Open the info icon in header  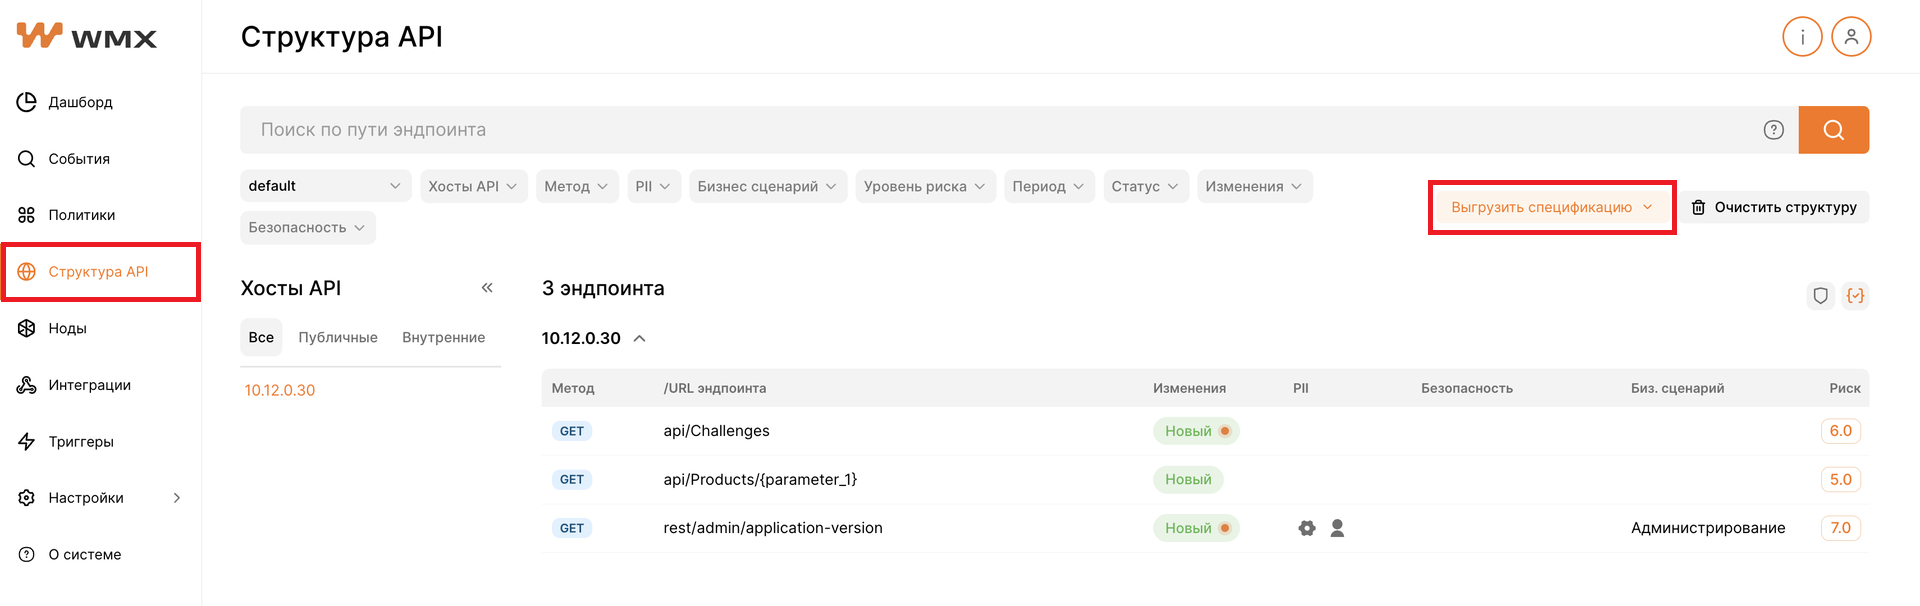point(1802,37)
